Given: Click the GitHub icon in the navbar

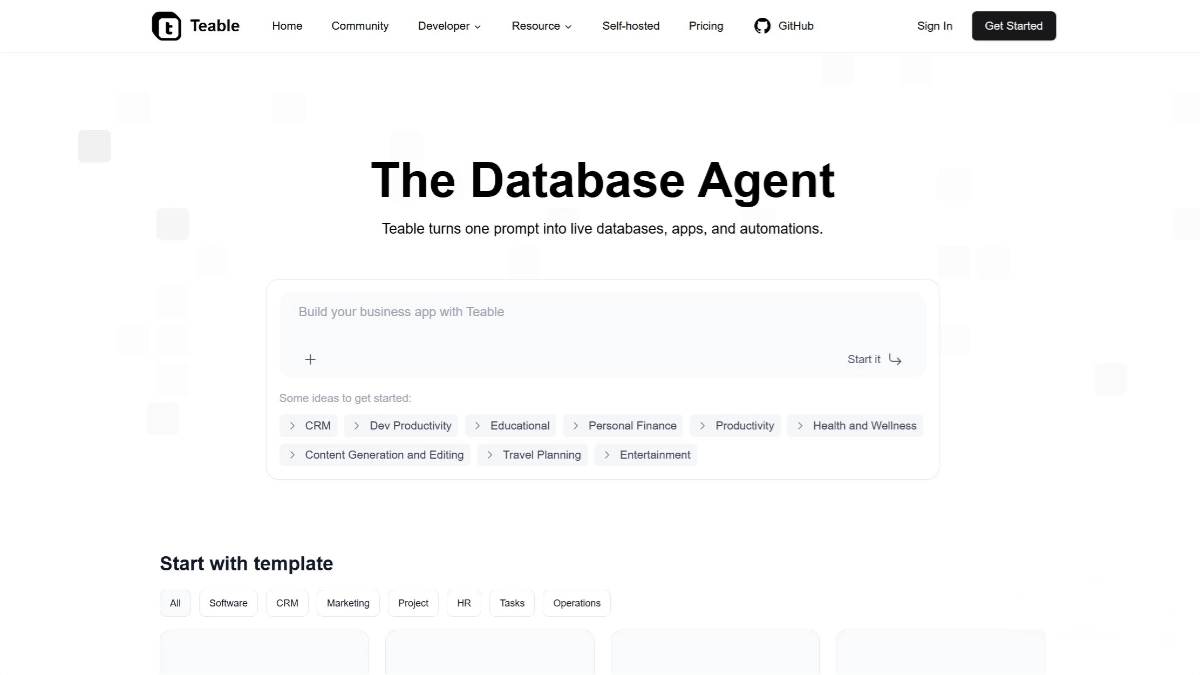Looking at the screenshot, I should [762, 26].
